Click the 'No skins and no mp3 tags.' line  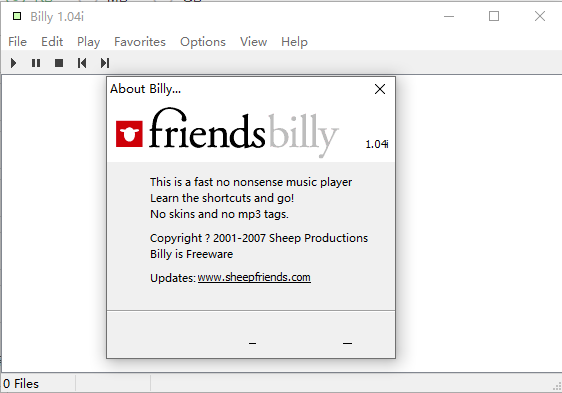point(219,214)
